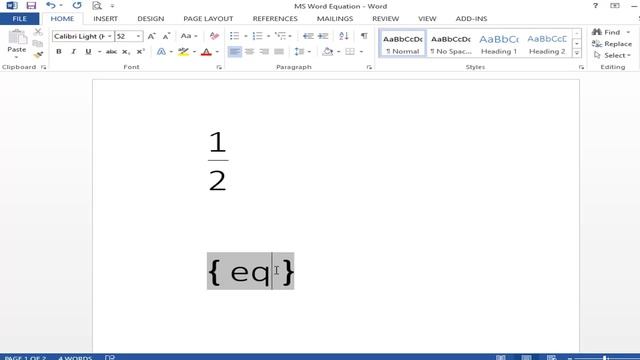Insert a bulleted list
Screen dimensions: 640x360
[x=234, y=36]
